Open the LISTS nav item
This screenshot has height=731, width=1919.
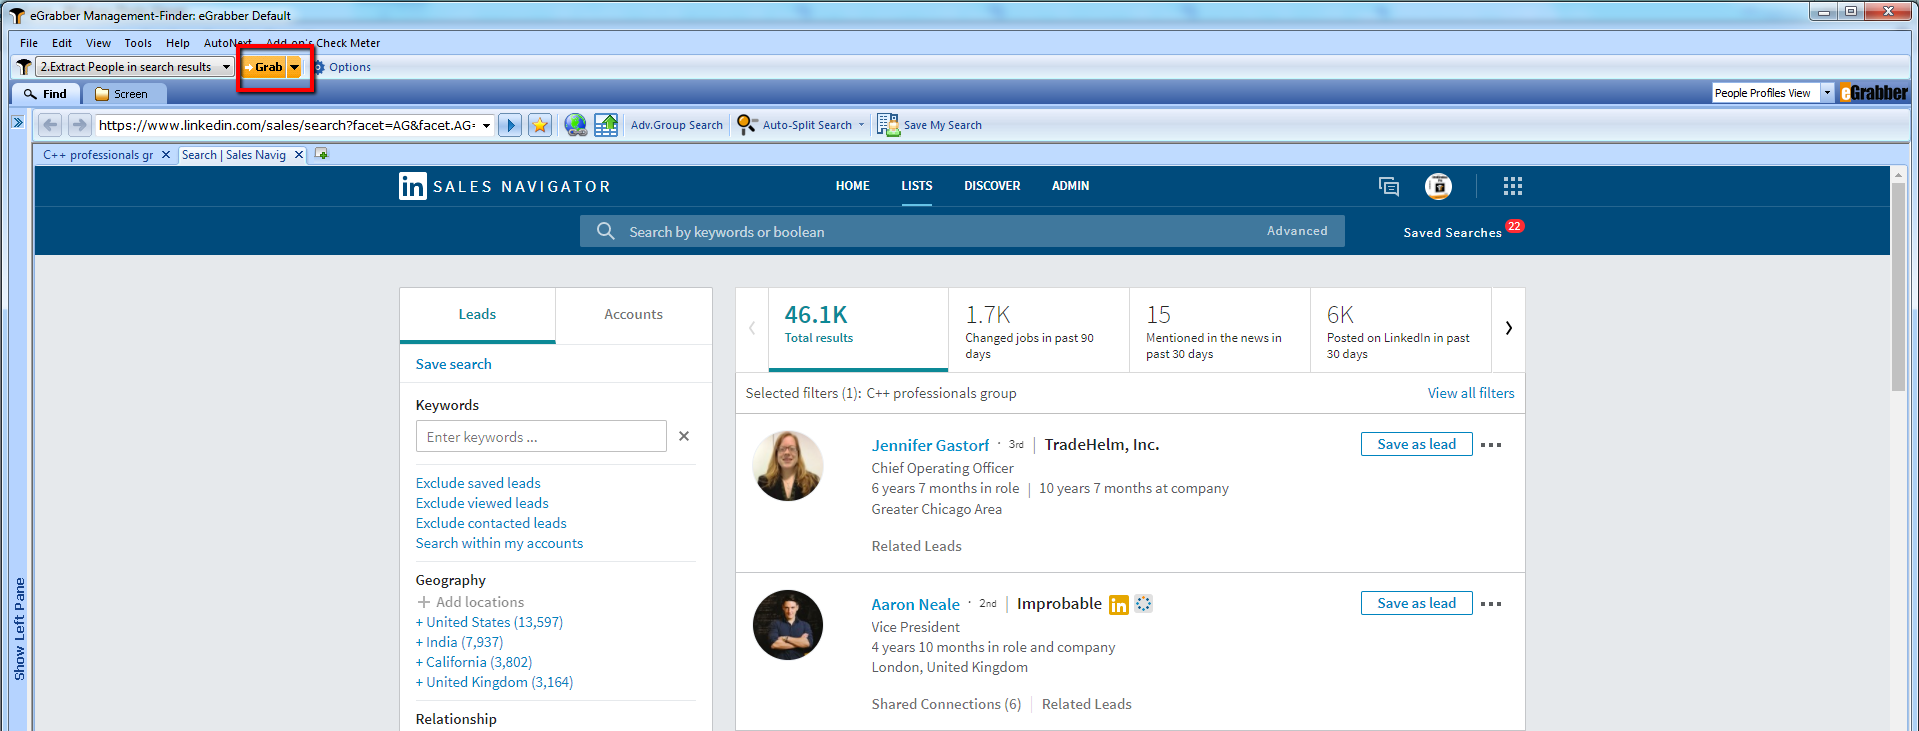coord(916,186)
